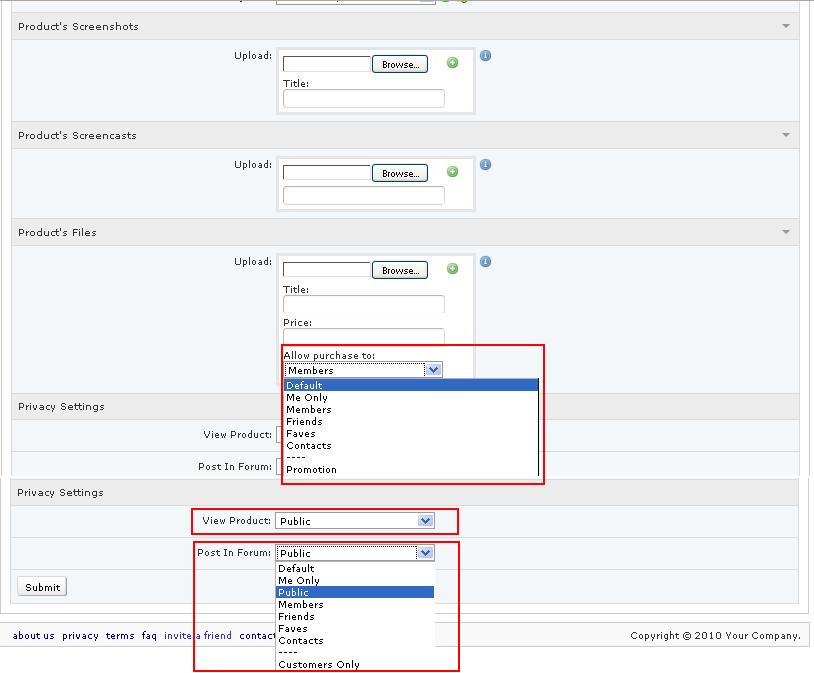814x673 pixels.
Task: Select Promotion in purchase dropdown list
Action: (x=311, y=470)
